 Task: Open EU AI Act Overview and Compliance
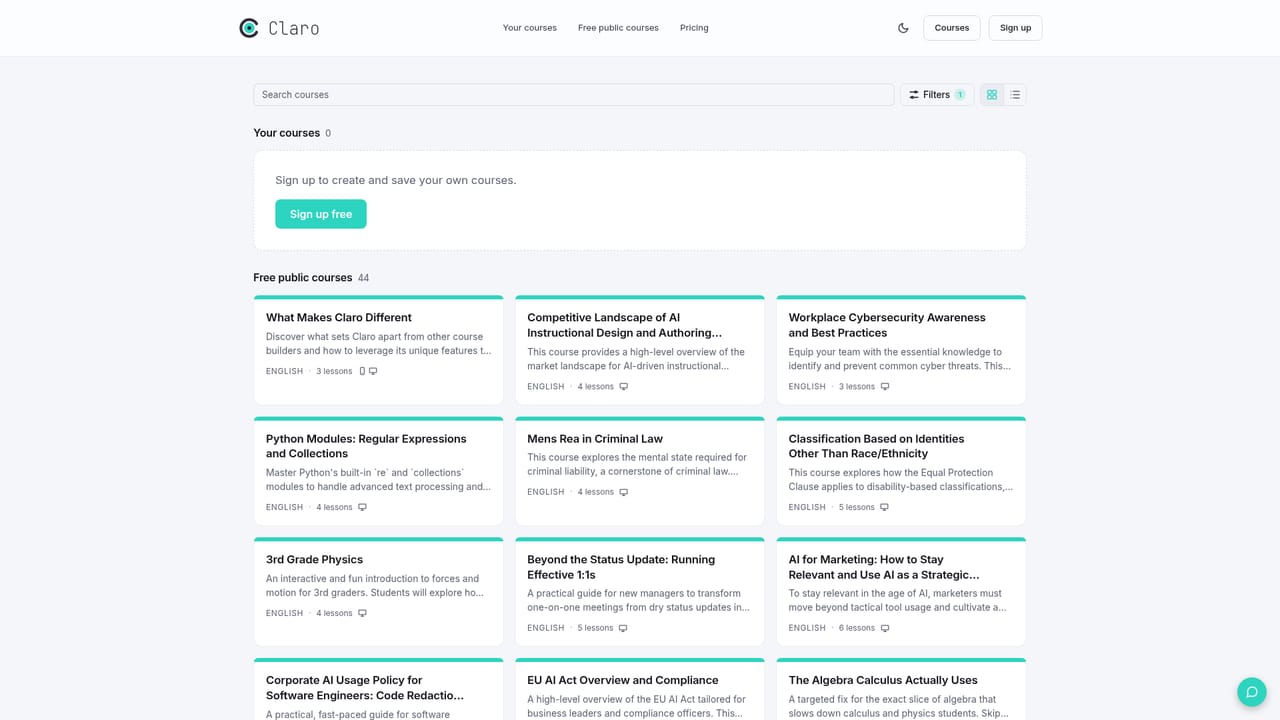click(x=623, y=681)
